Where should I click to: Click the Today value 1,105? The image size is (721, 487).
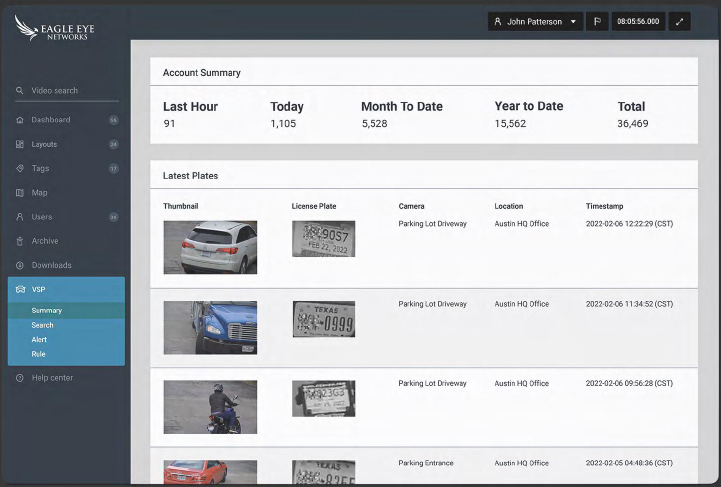pos(283,124)
